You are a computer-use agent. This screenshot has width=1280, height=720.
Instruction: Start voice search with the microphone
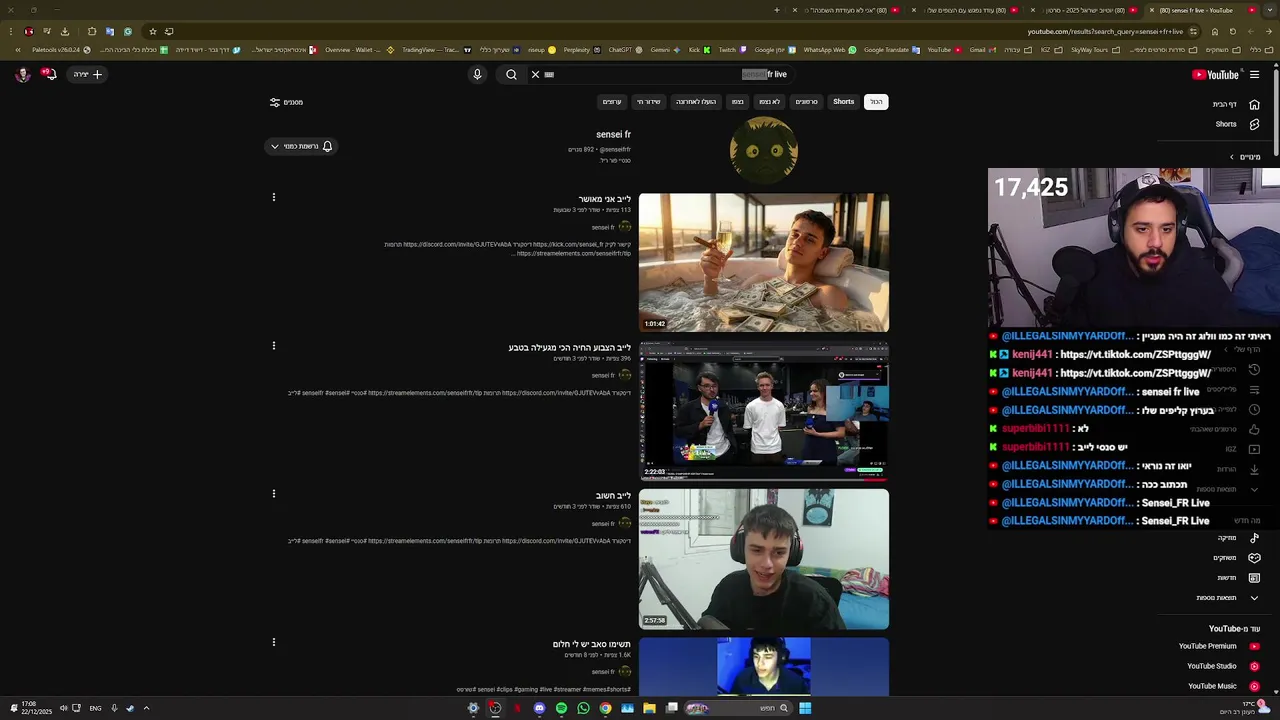(x=477, y=74)
